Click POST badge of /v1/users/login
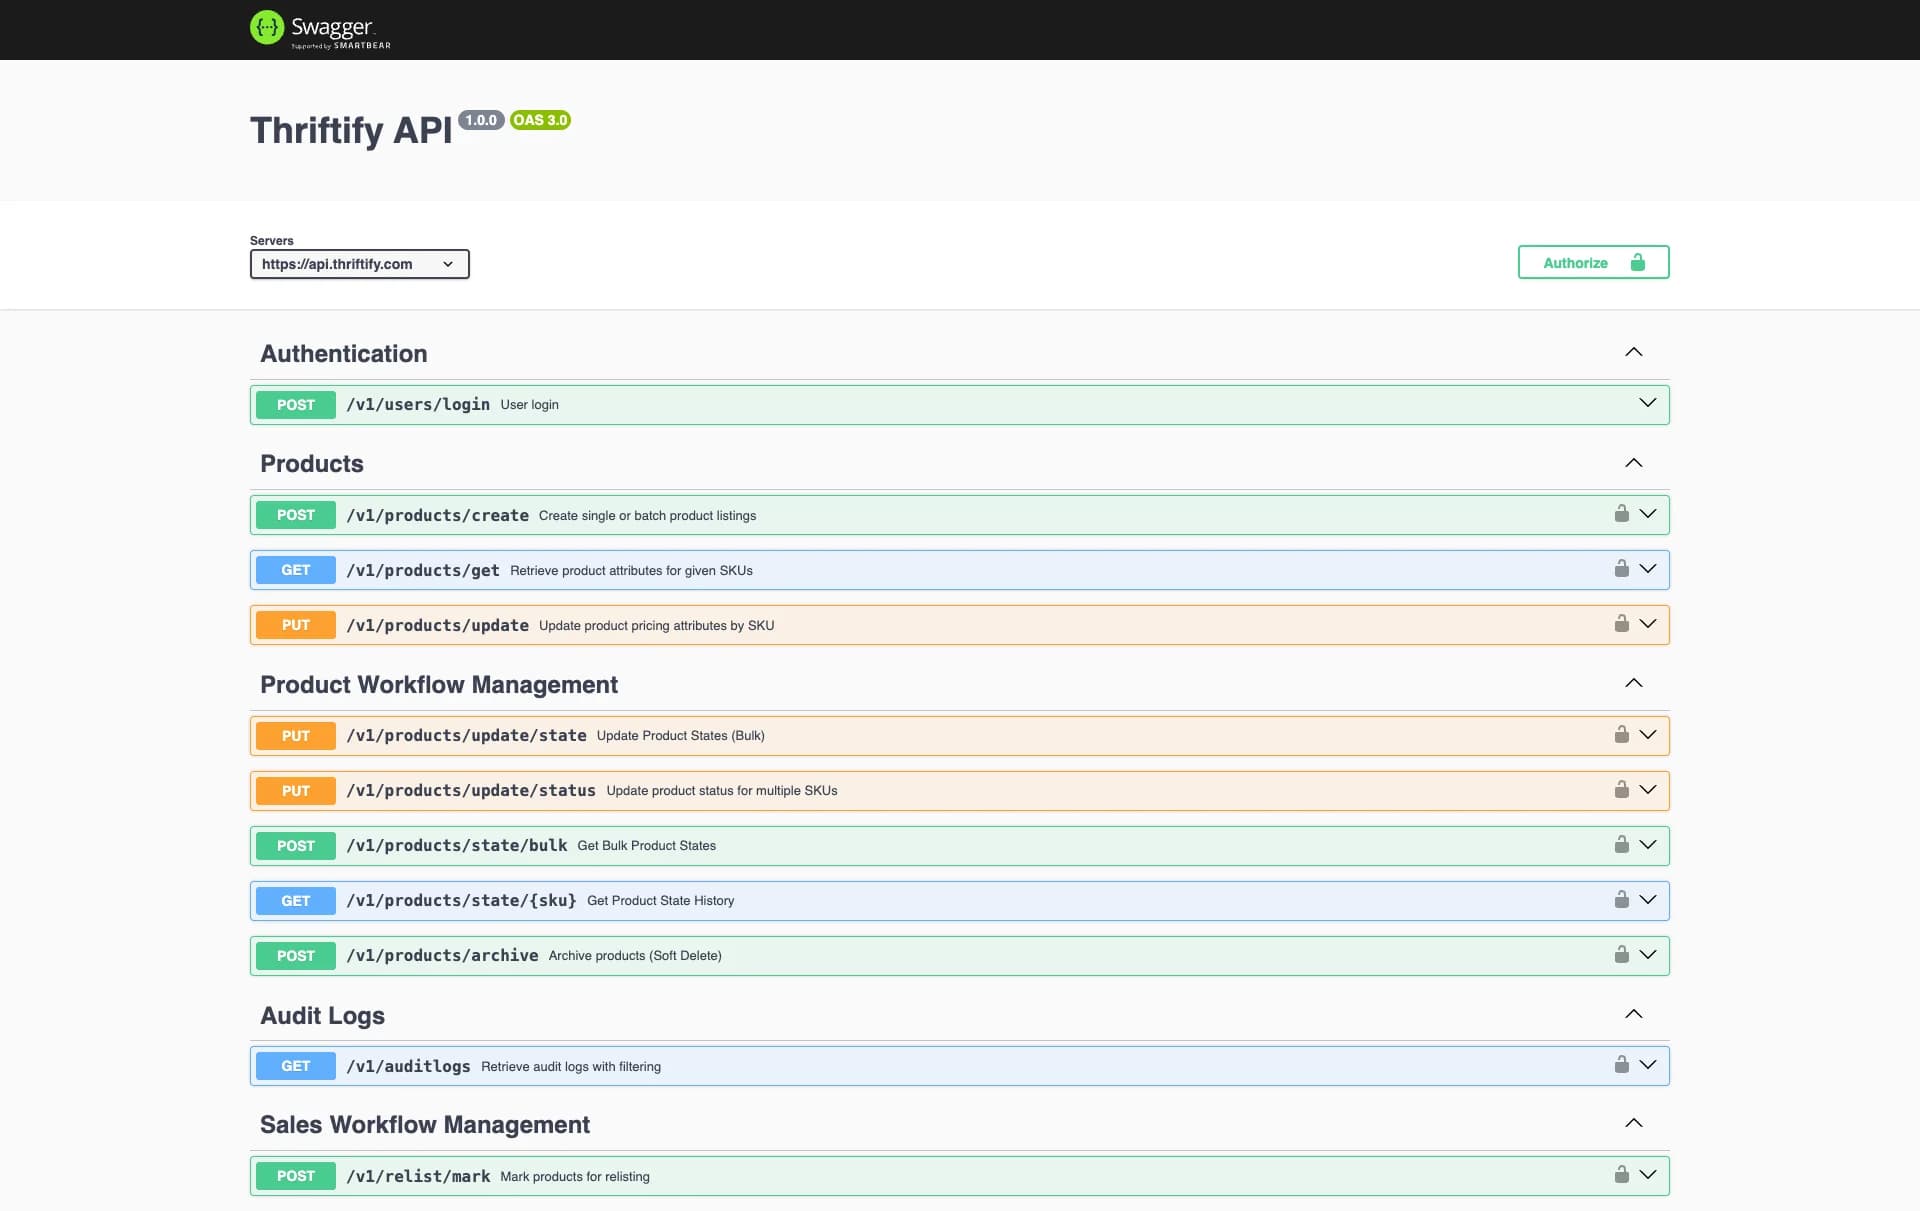 tap(296, 404)
